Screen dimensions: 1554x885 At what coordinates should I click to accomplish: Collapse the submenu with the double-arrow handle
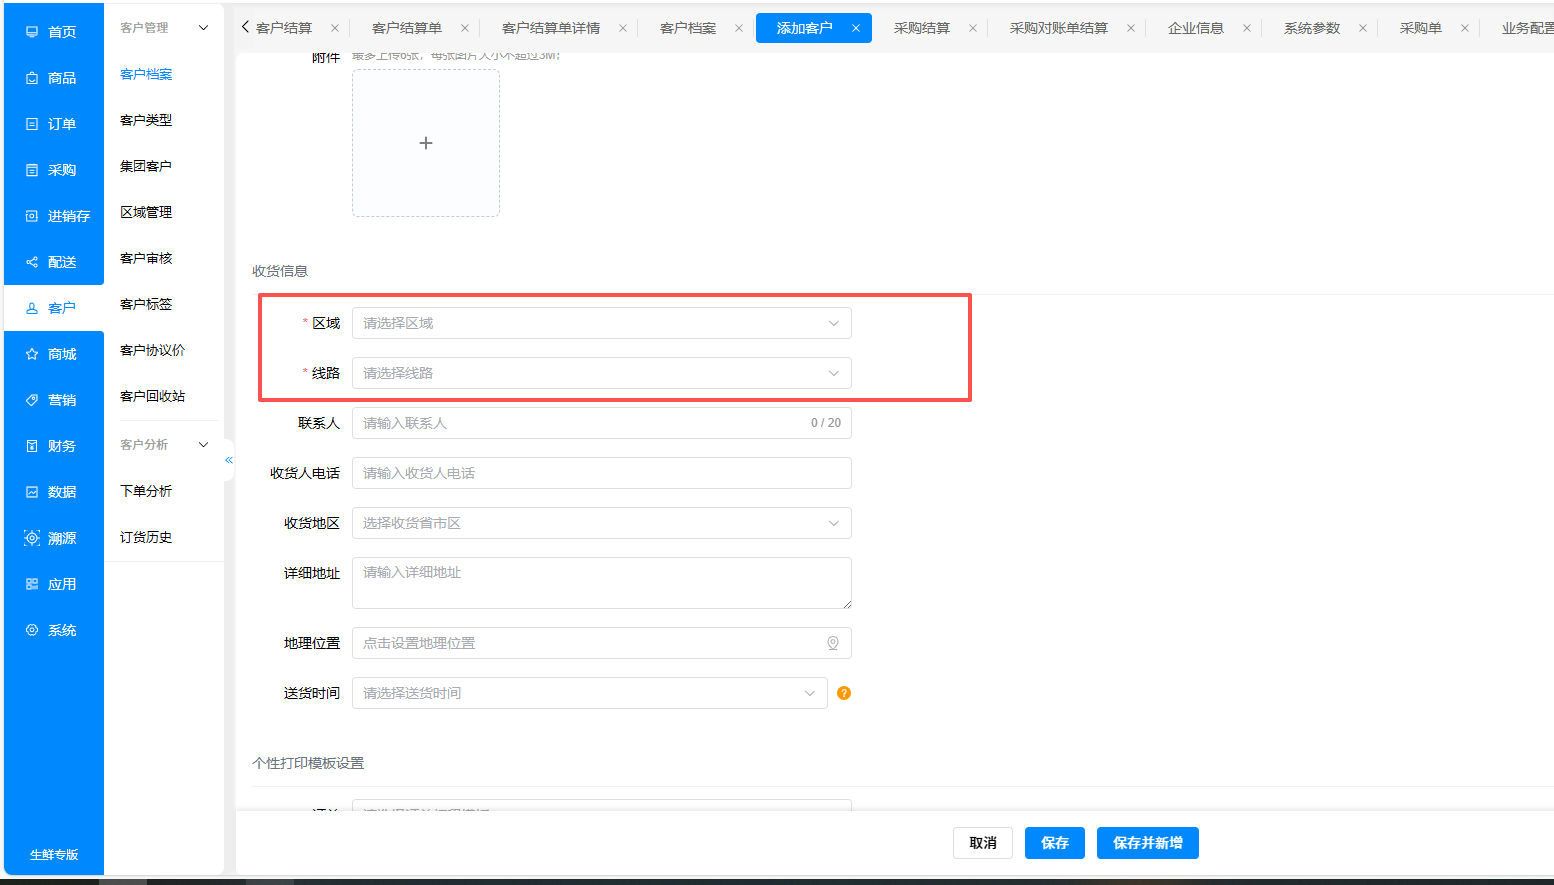coord(229,460)
